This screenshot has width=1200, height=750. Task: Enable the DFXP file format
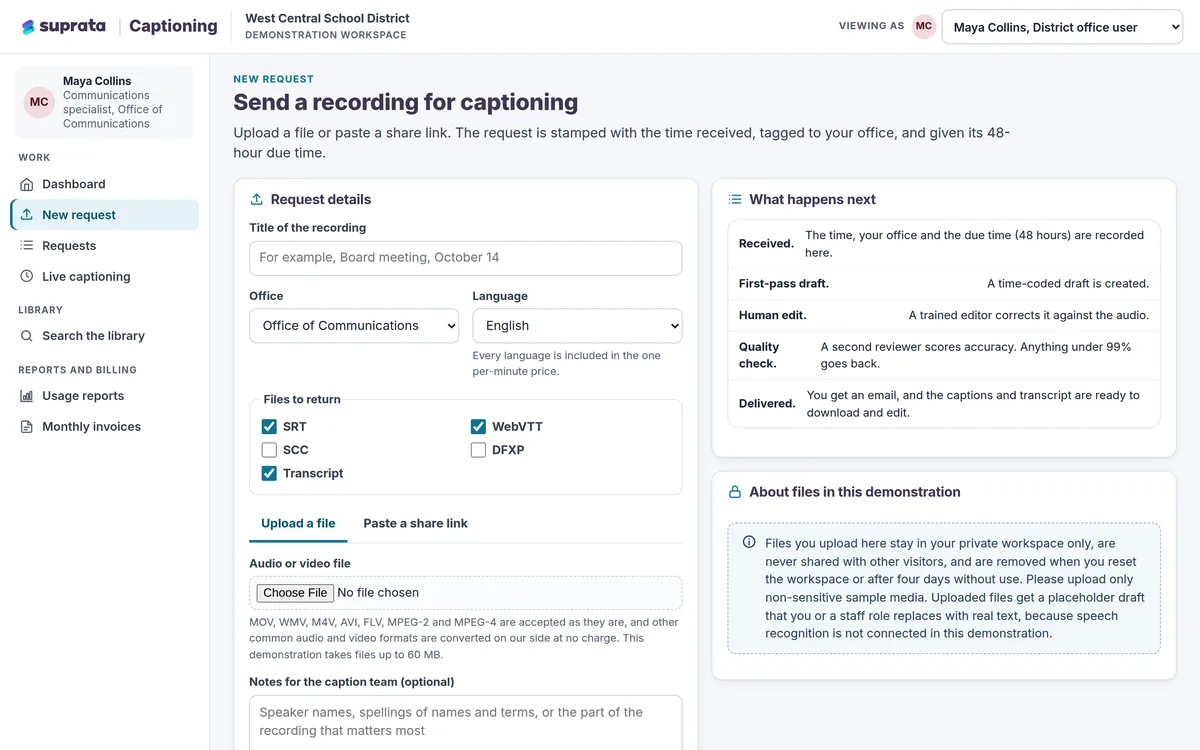pyautogui.click(x=478, y=450)
